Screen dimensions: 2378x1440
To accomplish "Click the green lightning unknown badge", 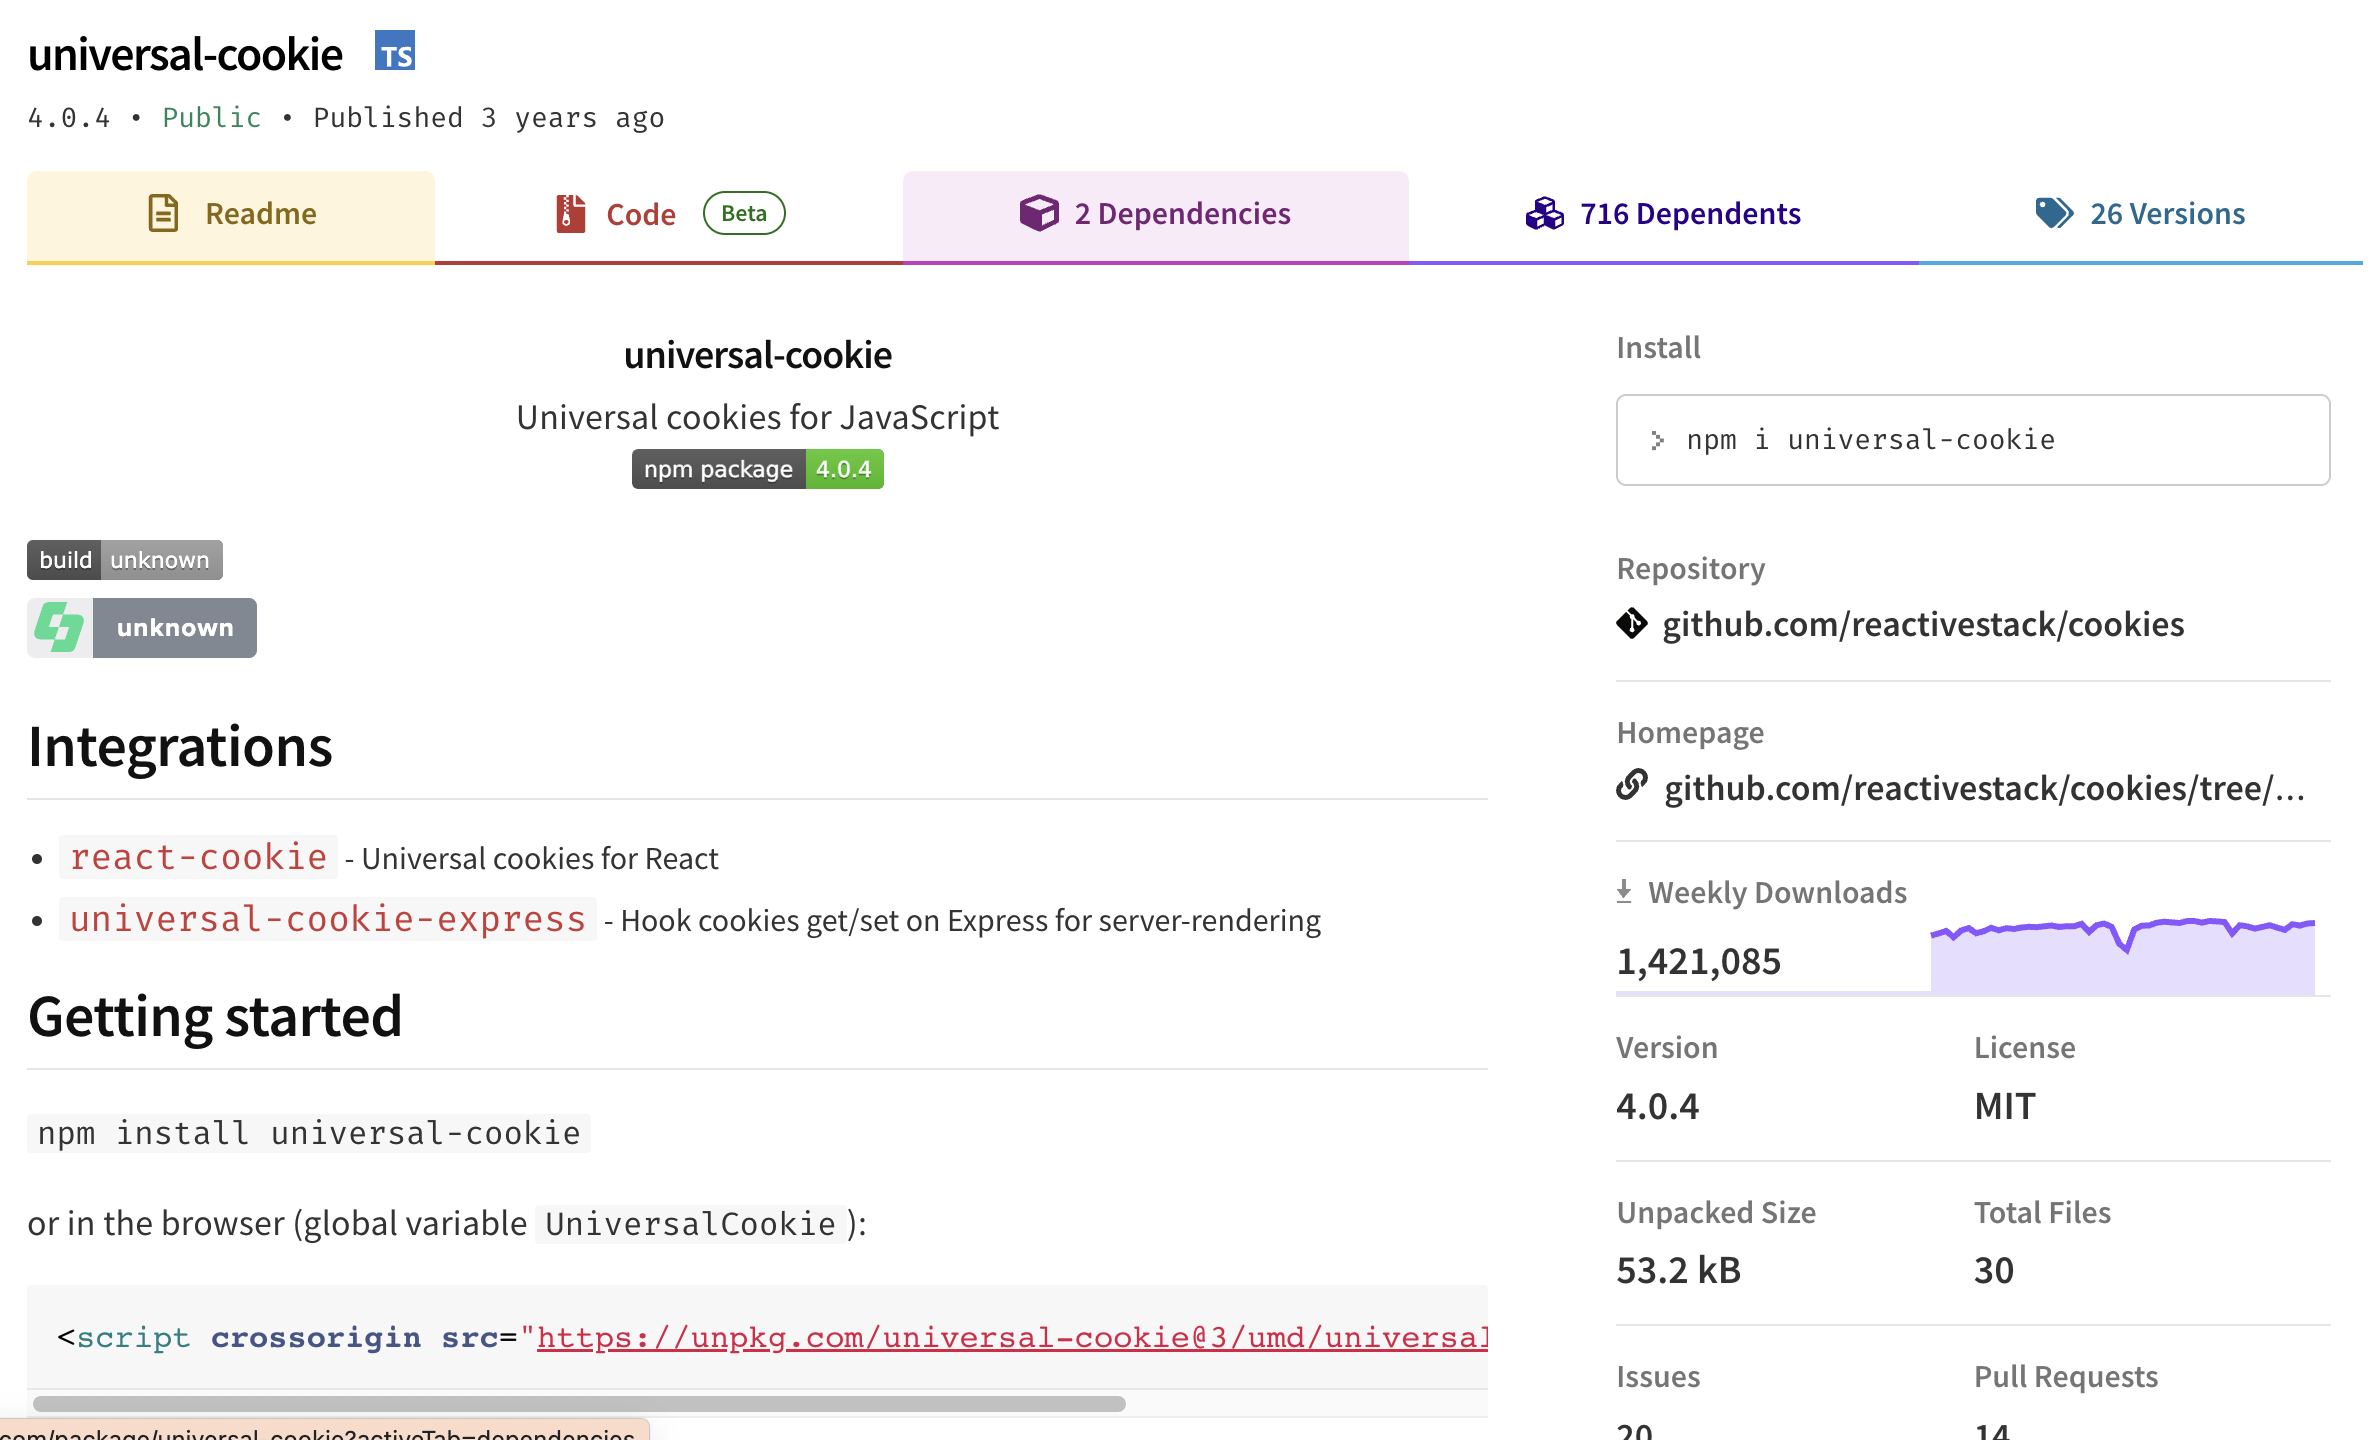I will (x=142, y=628).
